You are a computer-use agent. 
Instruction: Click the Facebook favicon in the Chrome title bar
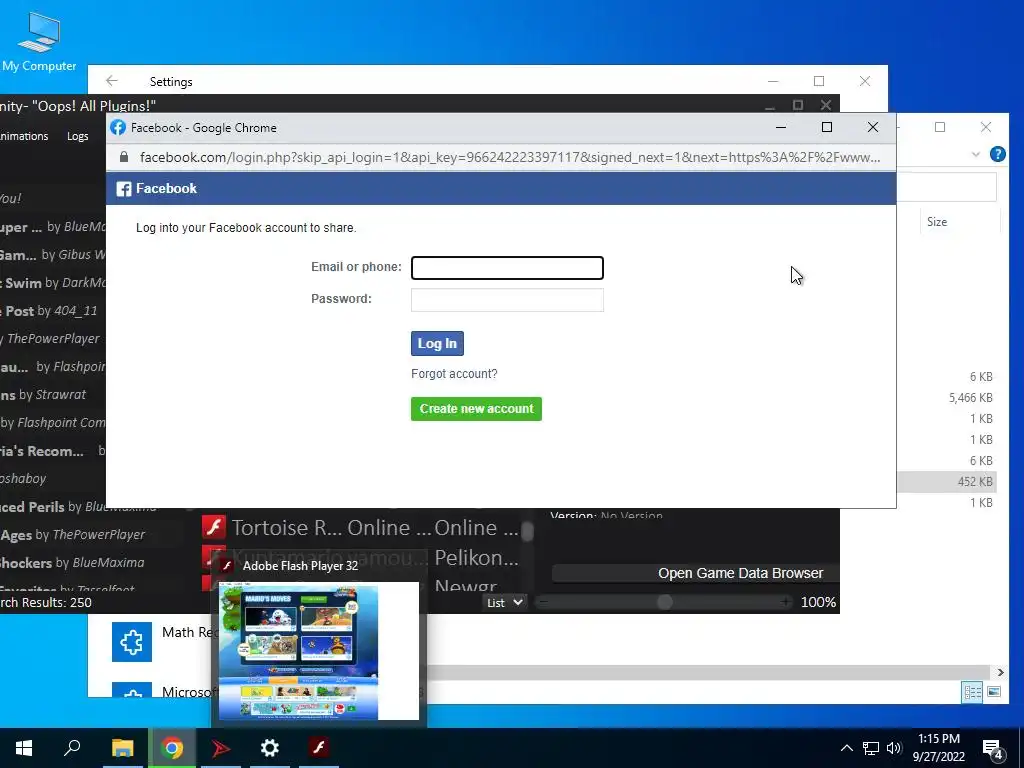118,127
